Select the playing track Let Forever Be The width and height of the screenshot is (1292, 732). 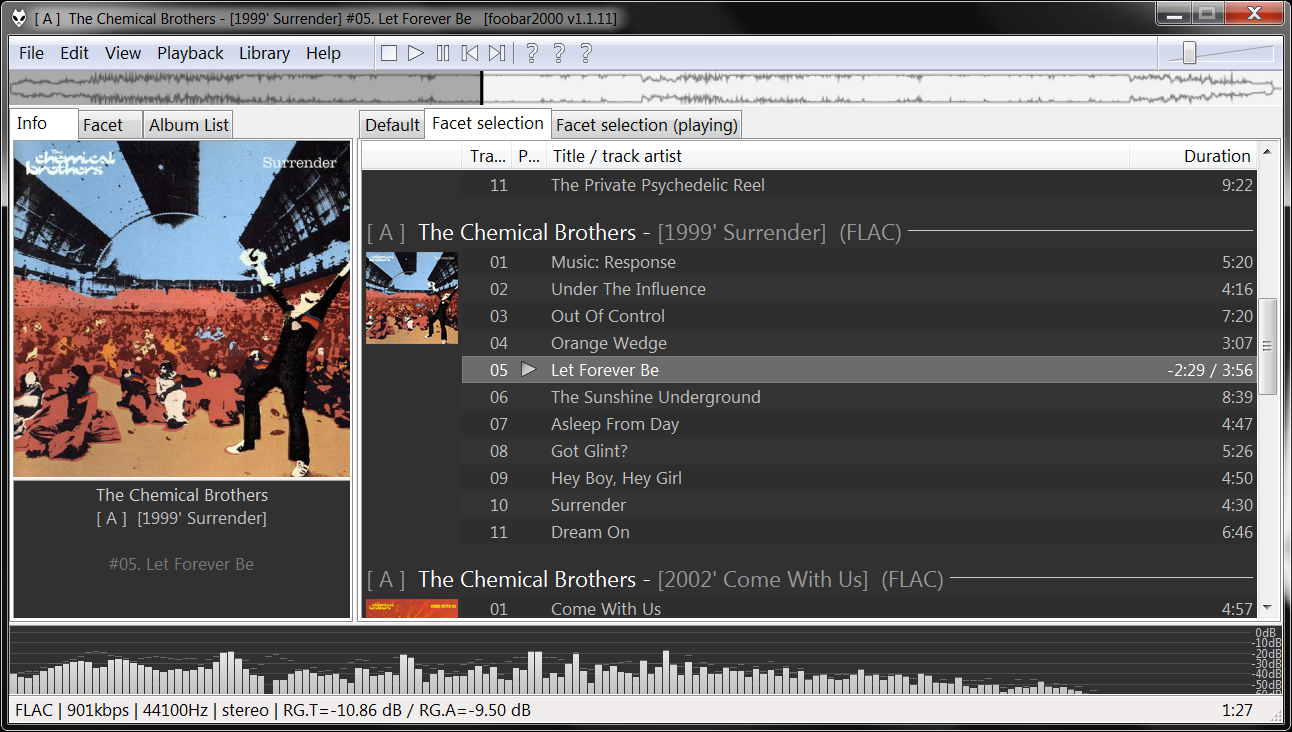tap(859, 370)
